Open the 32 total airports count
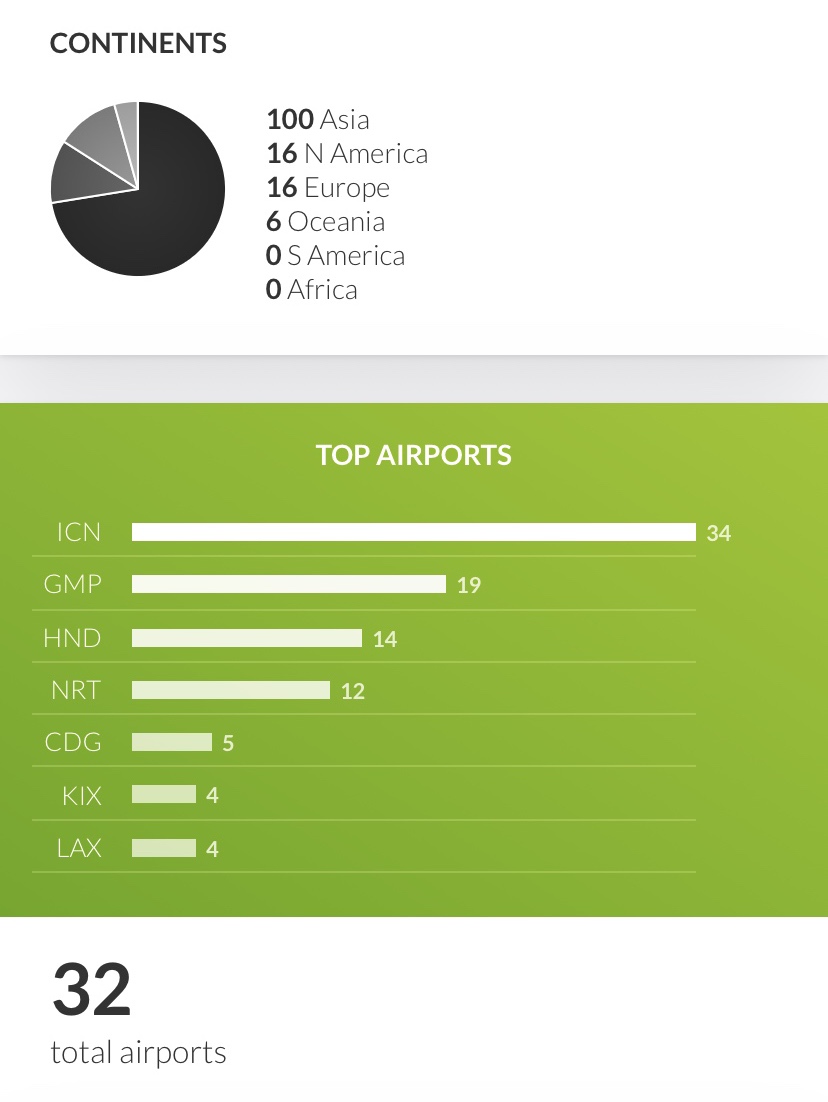Image resolution: width=828 pixels, height=1102 pixels. pyautogui.click(x=92, y=990)
